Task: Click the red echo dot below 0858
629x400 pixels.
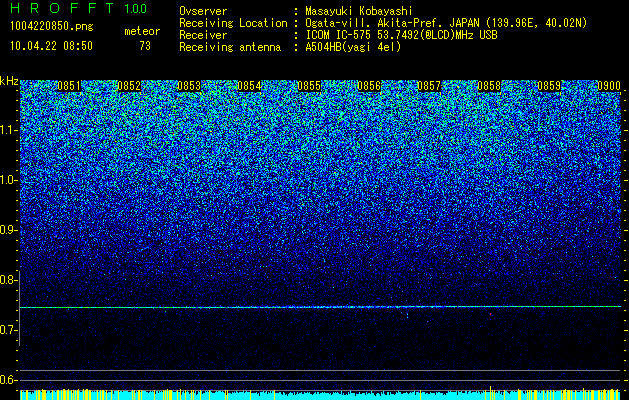Action: click(x=490, y=314)
